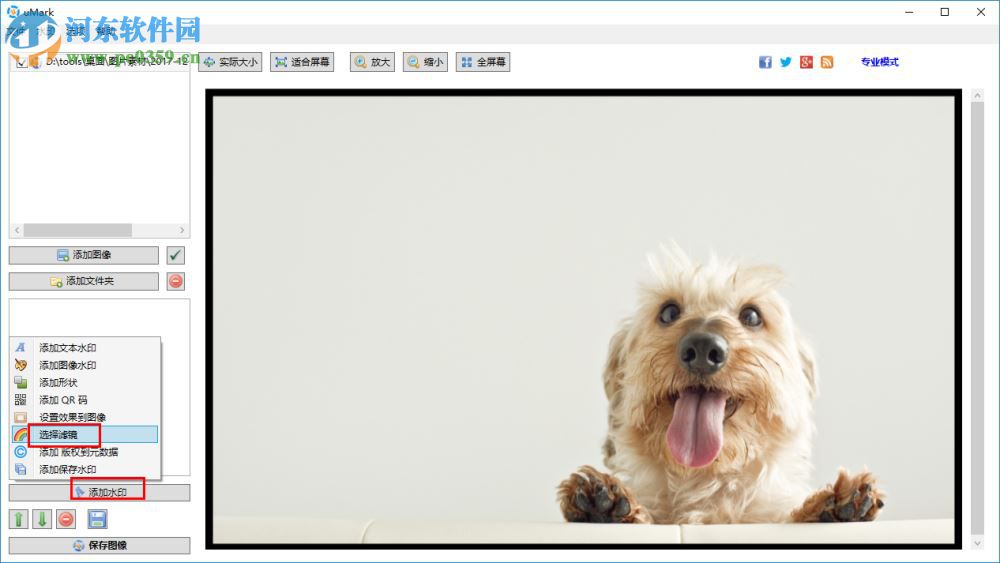Screen dimensions: 1000x563
Task: Click the 实际大小 (actual size) button
Action: pos(230,62)
